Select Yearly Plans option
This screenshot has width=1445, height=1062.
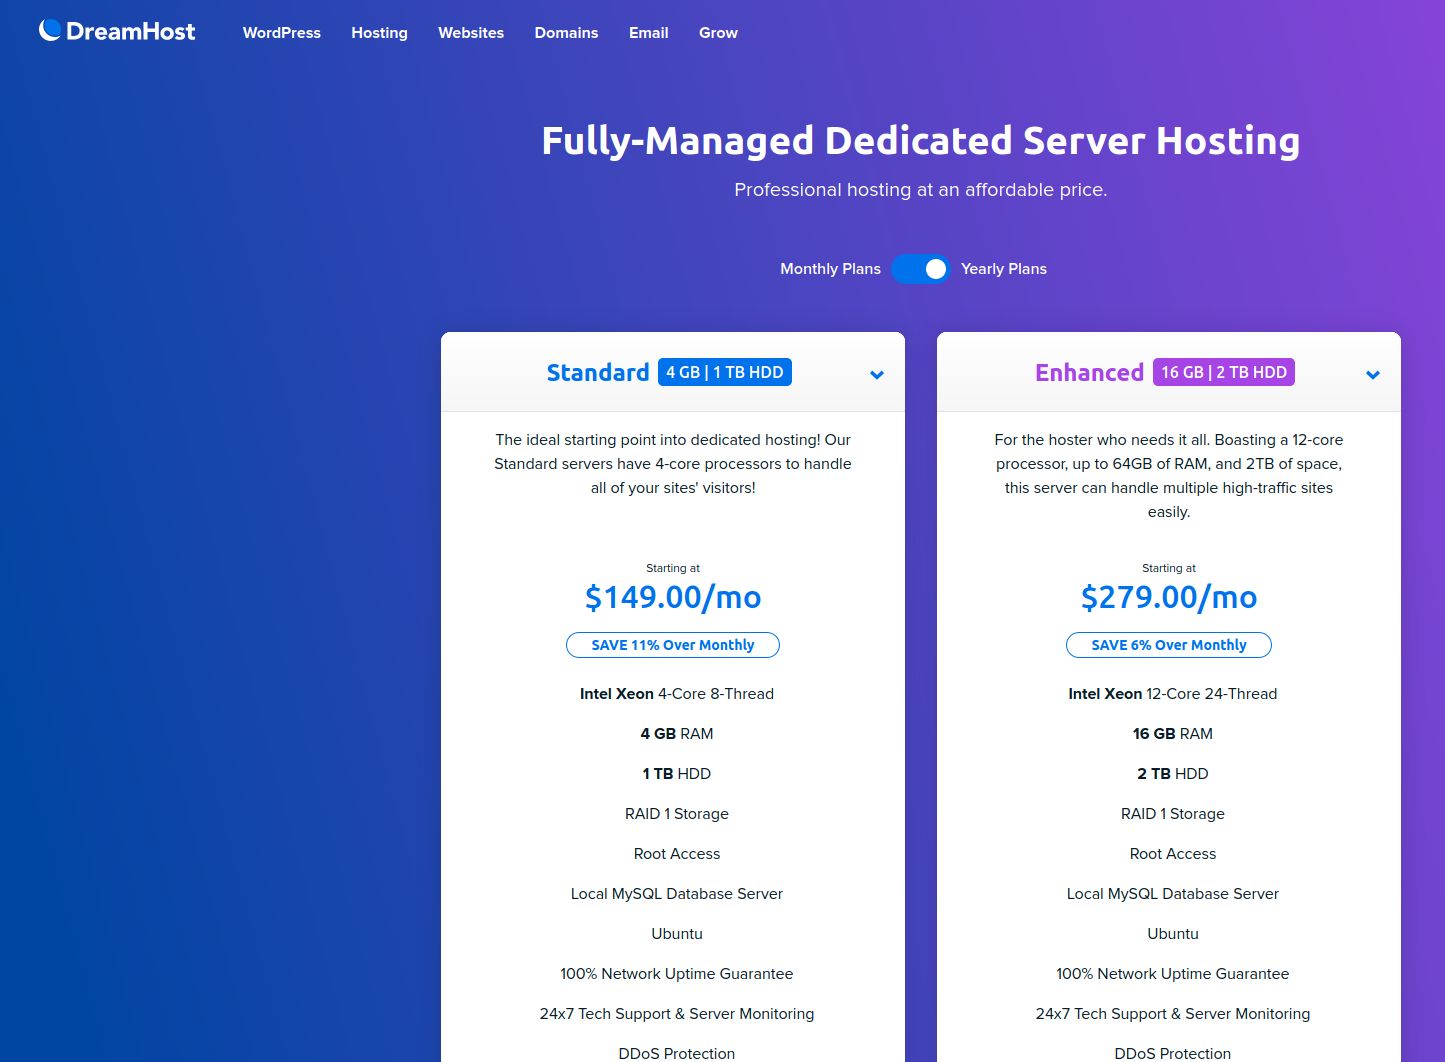(1003, 269)
